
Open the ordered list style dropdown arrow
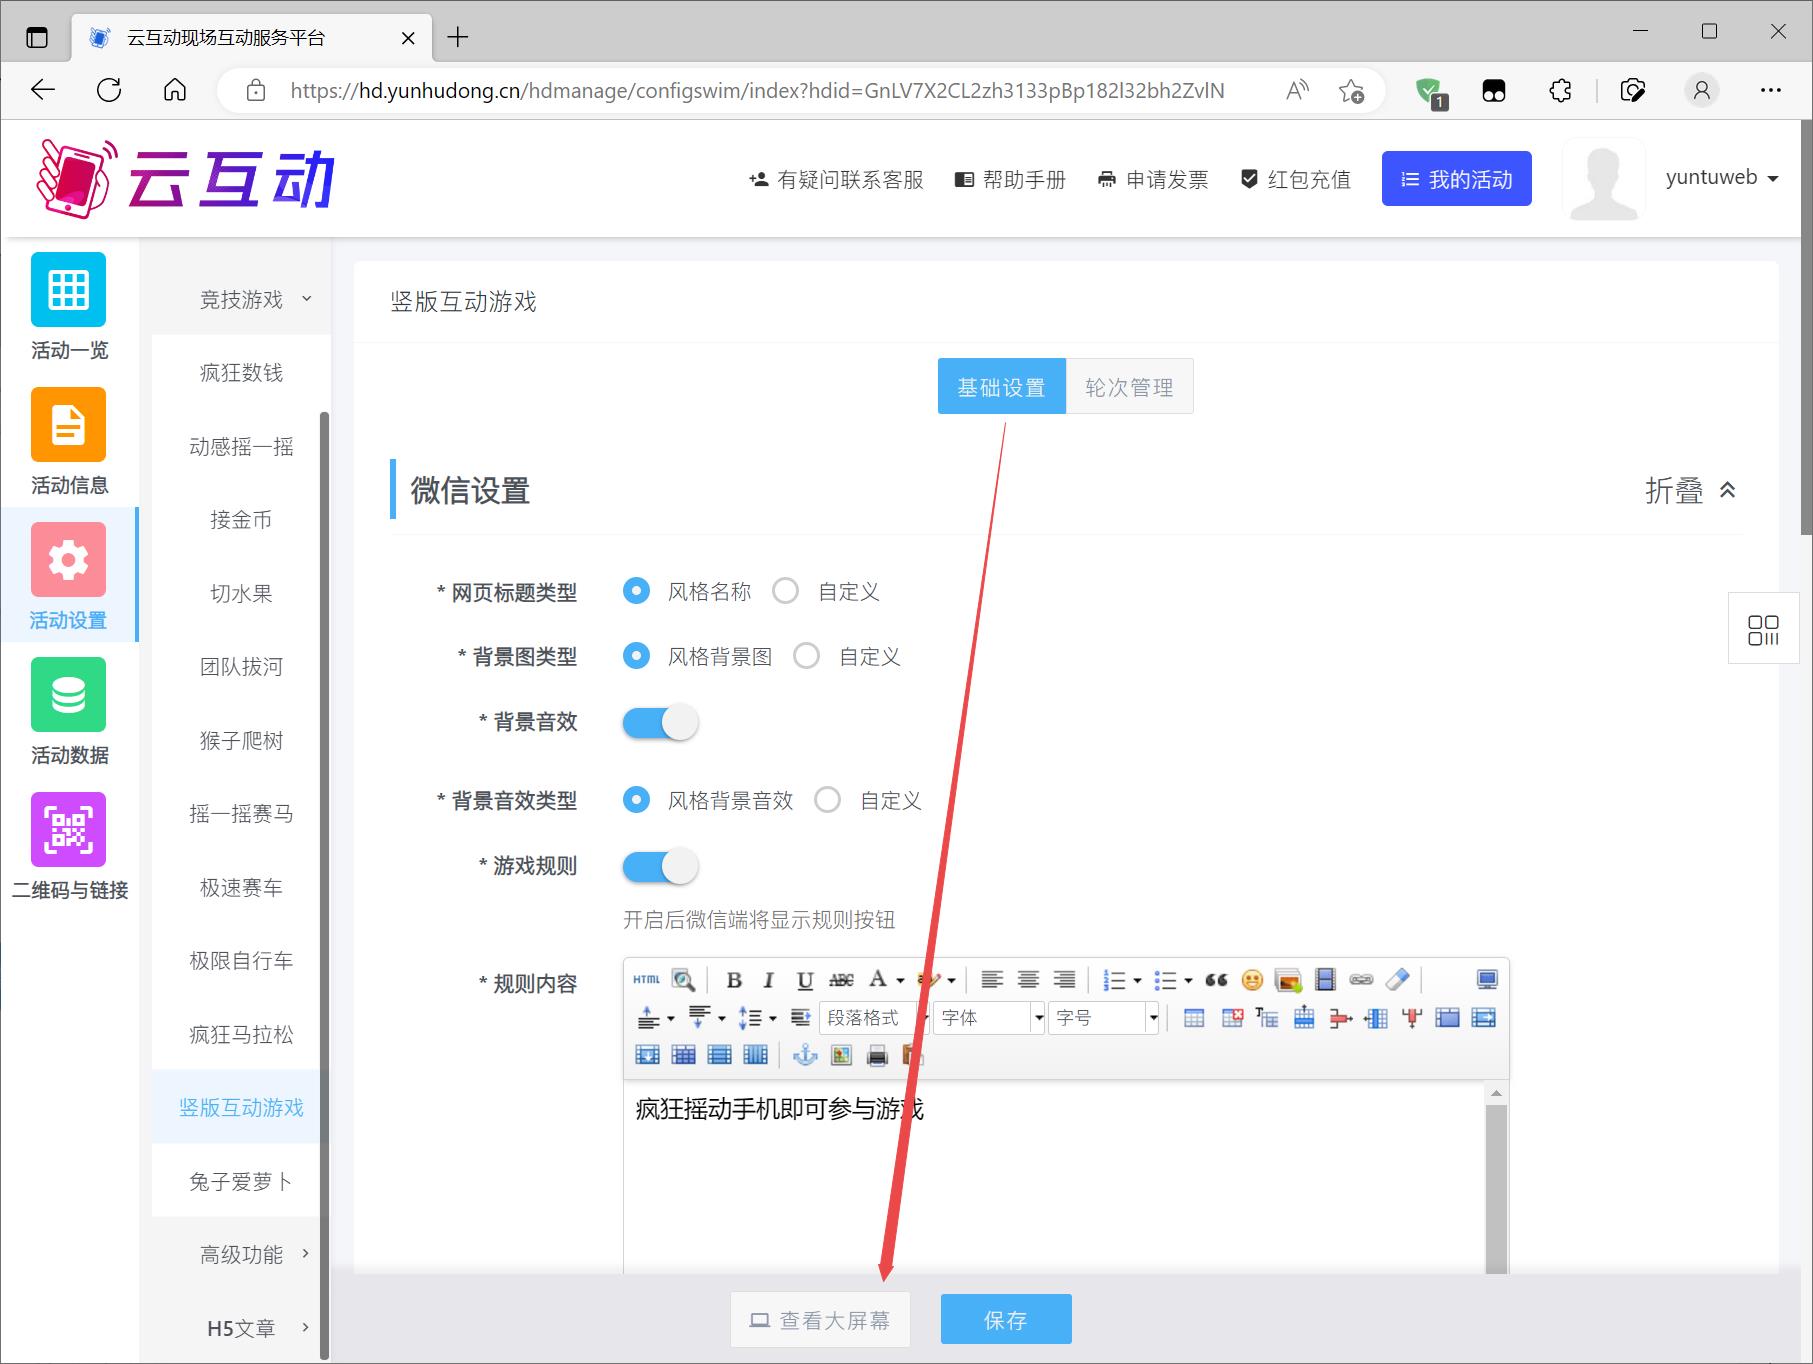tap(1137, 981)
